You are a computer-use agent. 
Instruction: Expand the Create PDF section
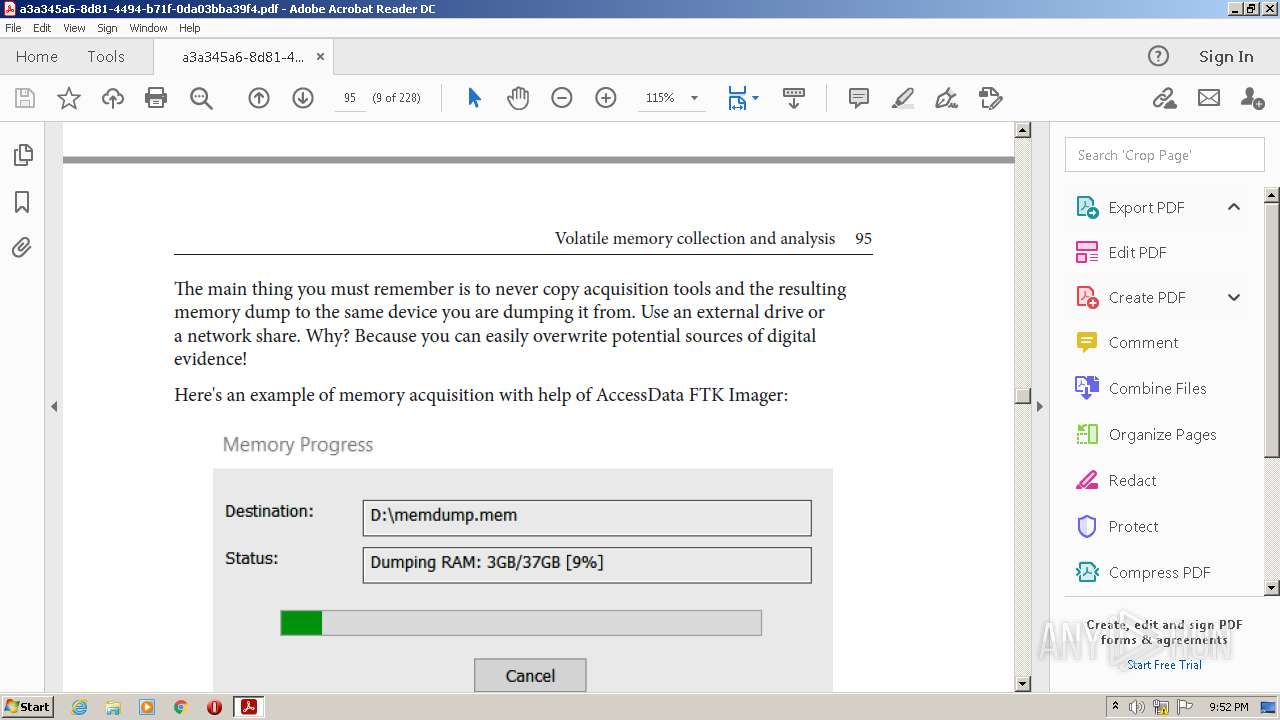[1234, 297]
